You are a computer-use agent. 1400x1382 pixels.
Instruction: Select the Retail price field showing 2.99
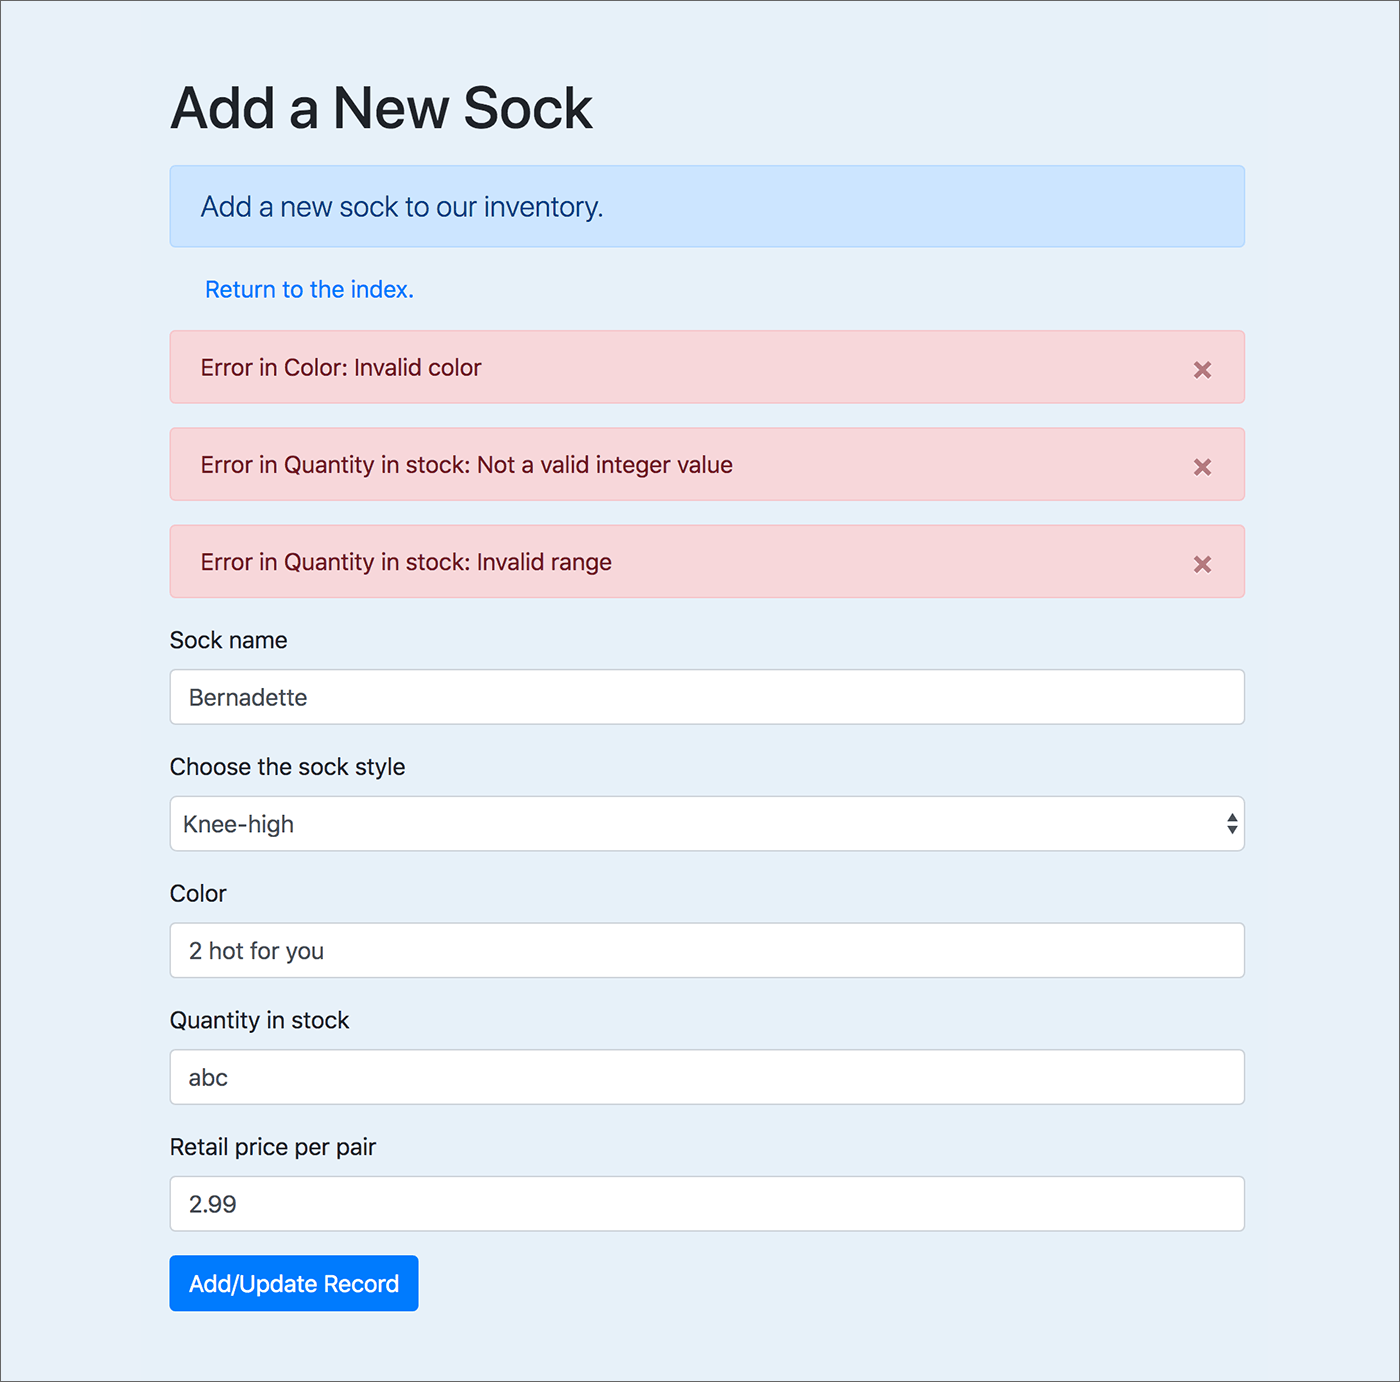click(706, 1204)
